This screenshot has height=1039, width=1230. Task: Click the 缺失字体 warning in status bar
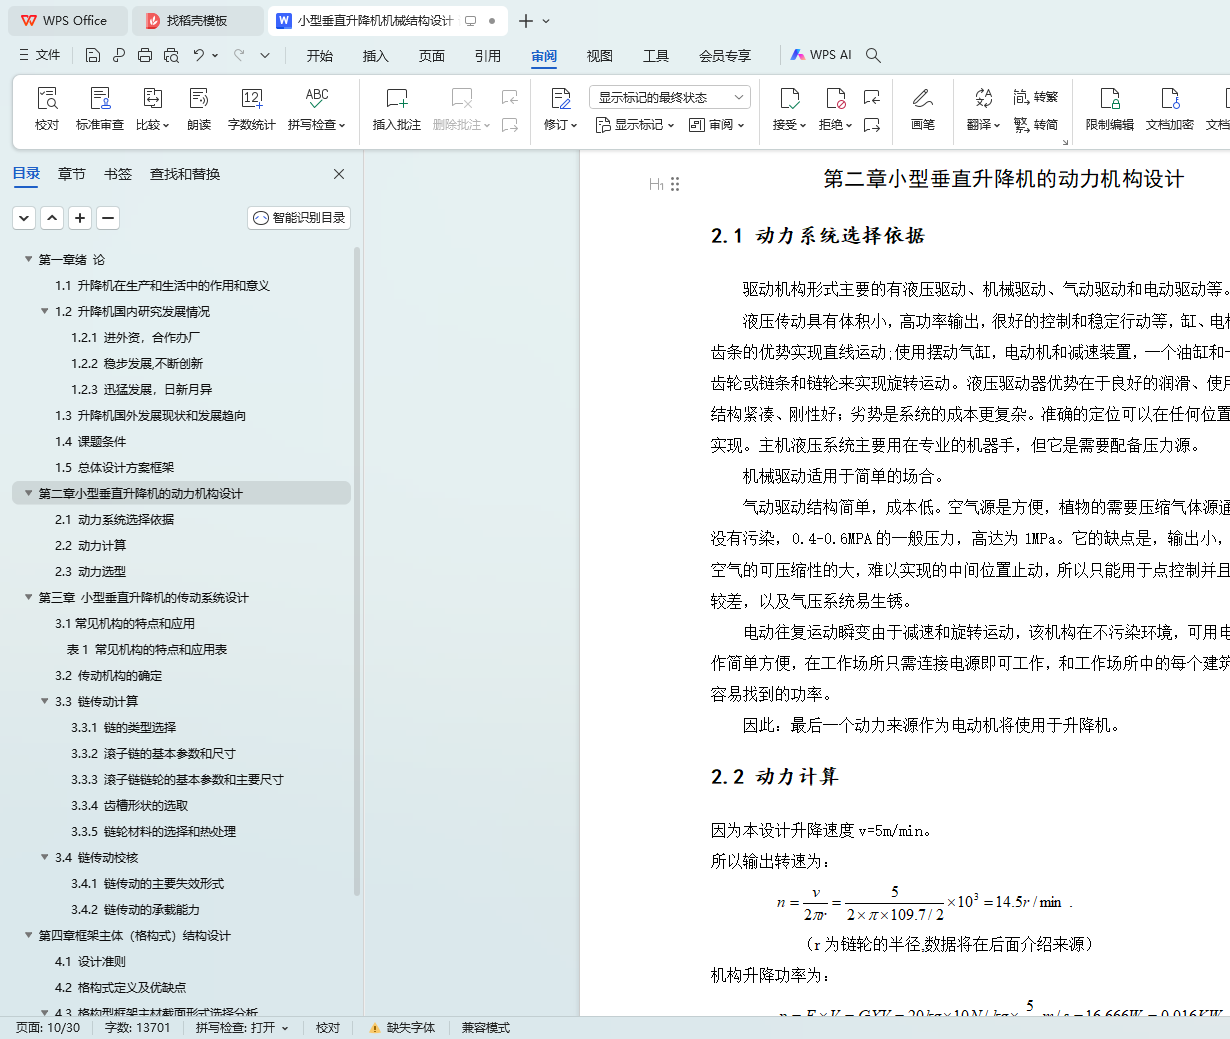[x=402, y=1028]
